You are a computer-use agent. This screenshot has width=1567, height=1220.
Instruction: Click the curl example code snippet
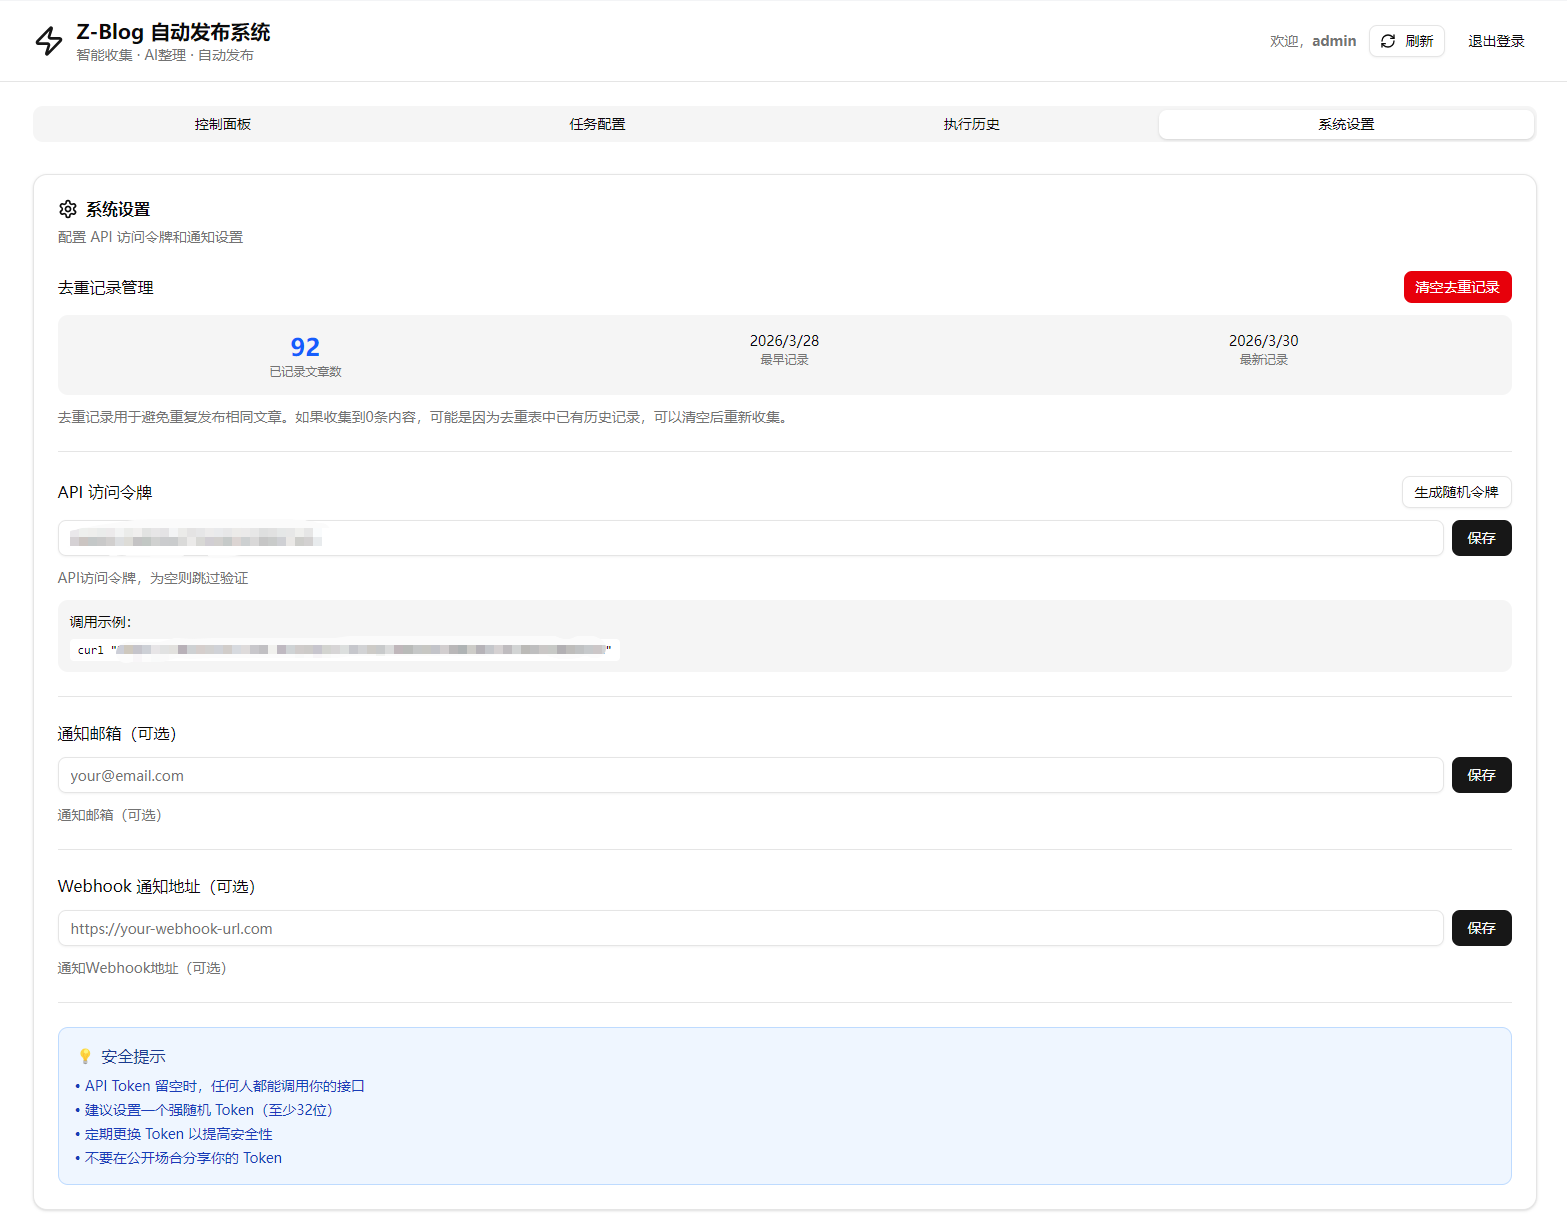coord(345,650)
